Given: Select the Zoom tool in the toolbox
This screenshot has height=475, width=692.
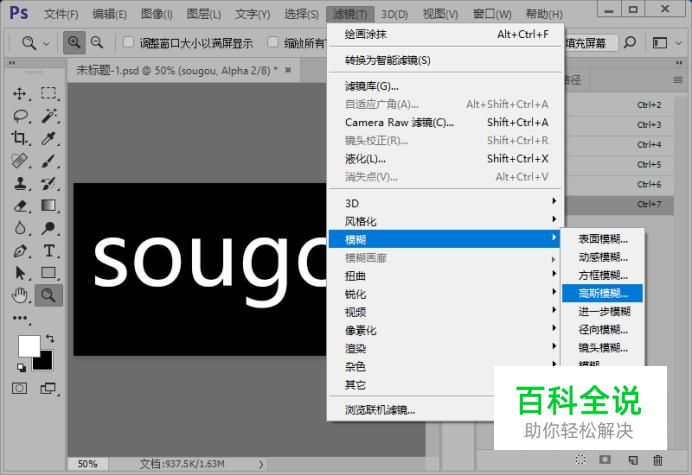Looking at the screenshot, I should [49, 295].
